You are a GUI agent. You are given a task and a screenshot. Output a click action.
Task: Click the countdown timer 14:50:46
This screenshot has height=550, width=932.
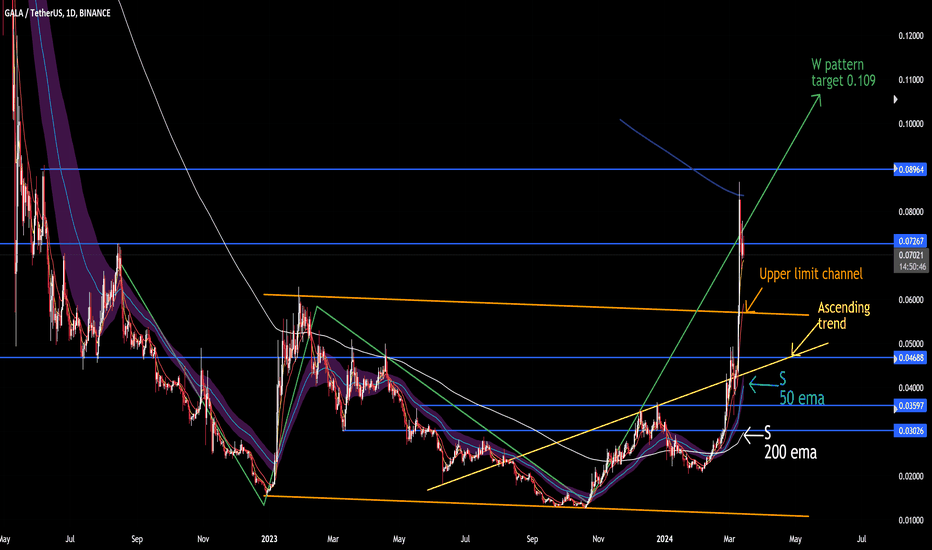[911, 267]
